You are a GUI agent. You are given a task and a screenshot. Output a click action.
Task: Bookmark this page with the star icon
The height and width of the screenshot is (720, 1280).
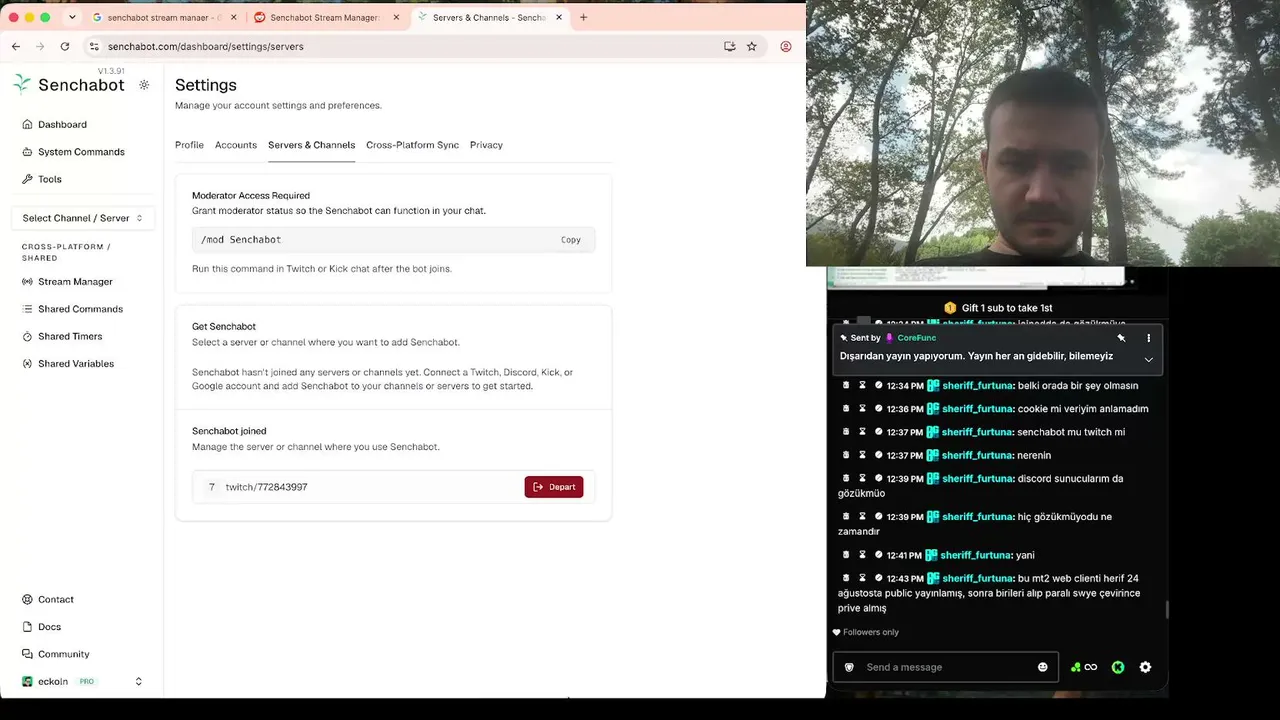point(752,46)
